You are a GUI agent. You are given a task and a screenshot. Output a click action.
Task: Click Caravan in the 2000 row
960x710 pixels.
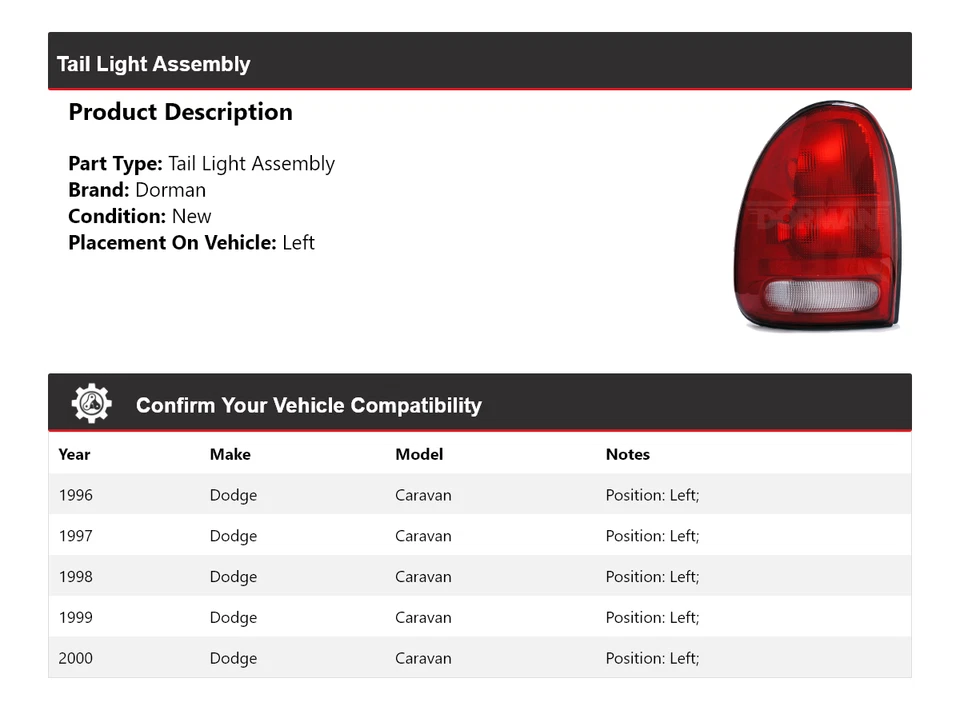(x=423, y=659)
